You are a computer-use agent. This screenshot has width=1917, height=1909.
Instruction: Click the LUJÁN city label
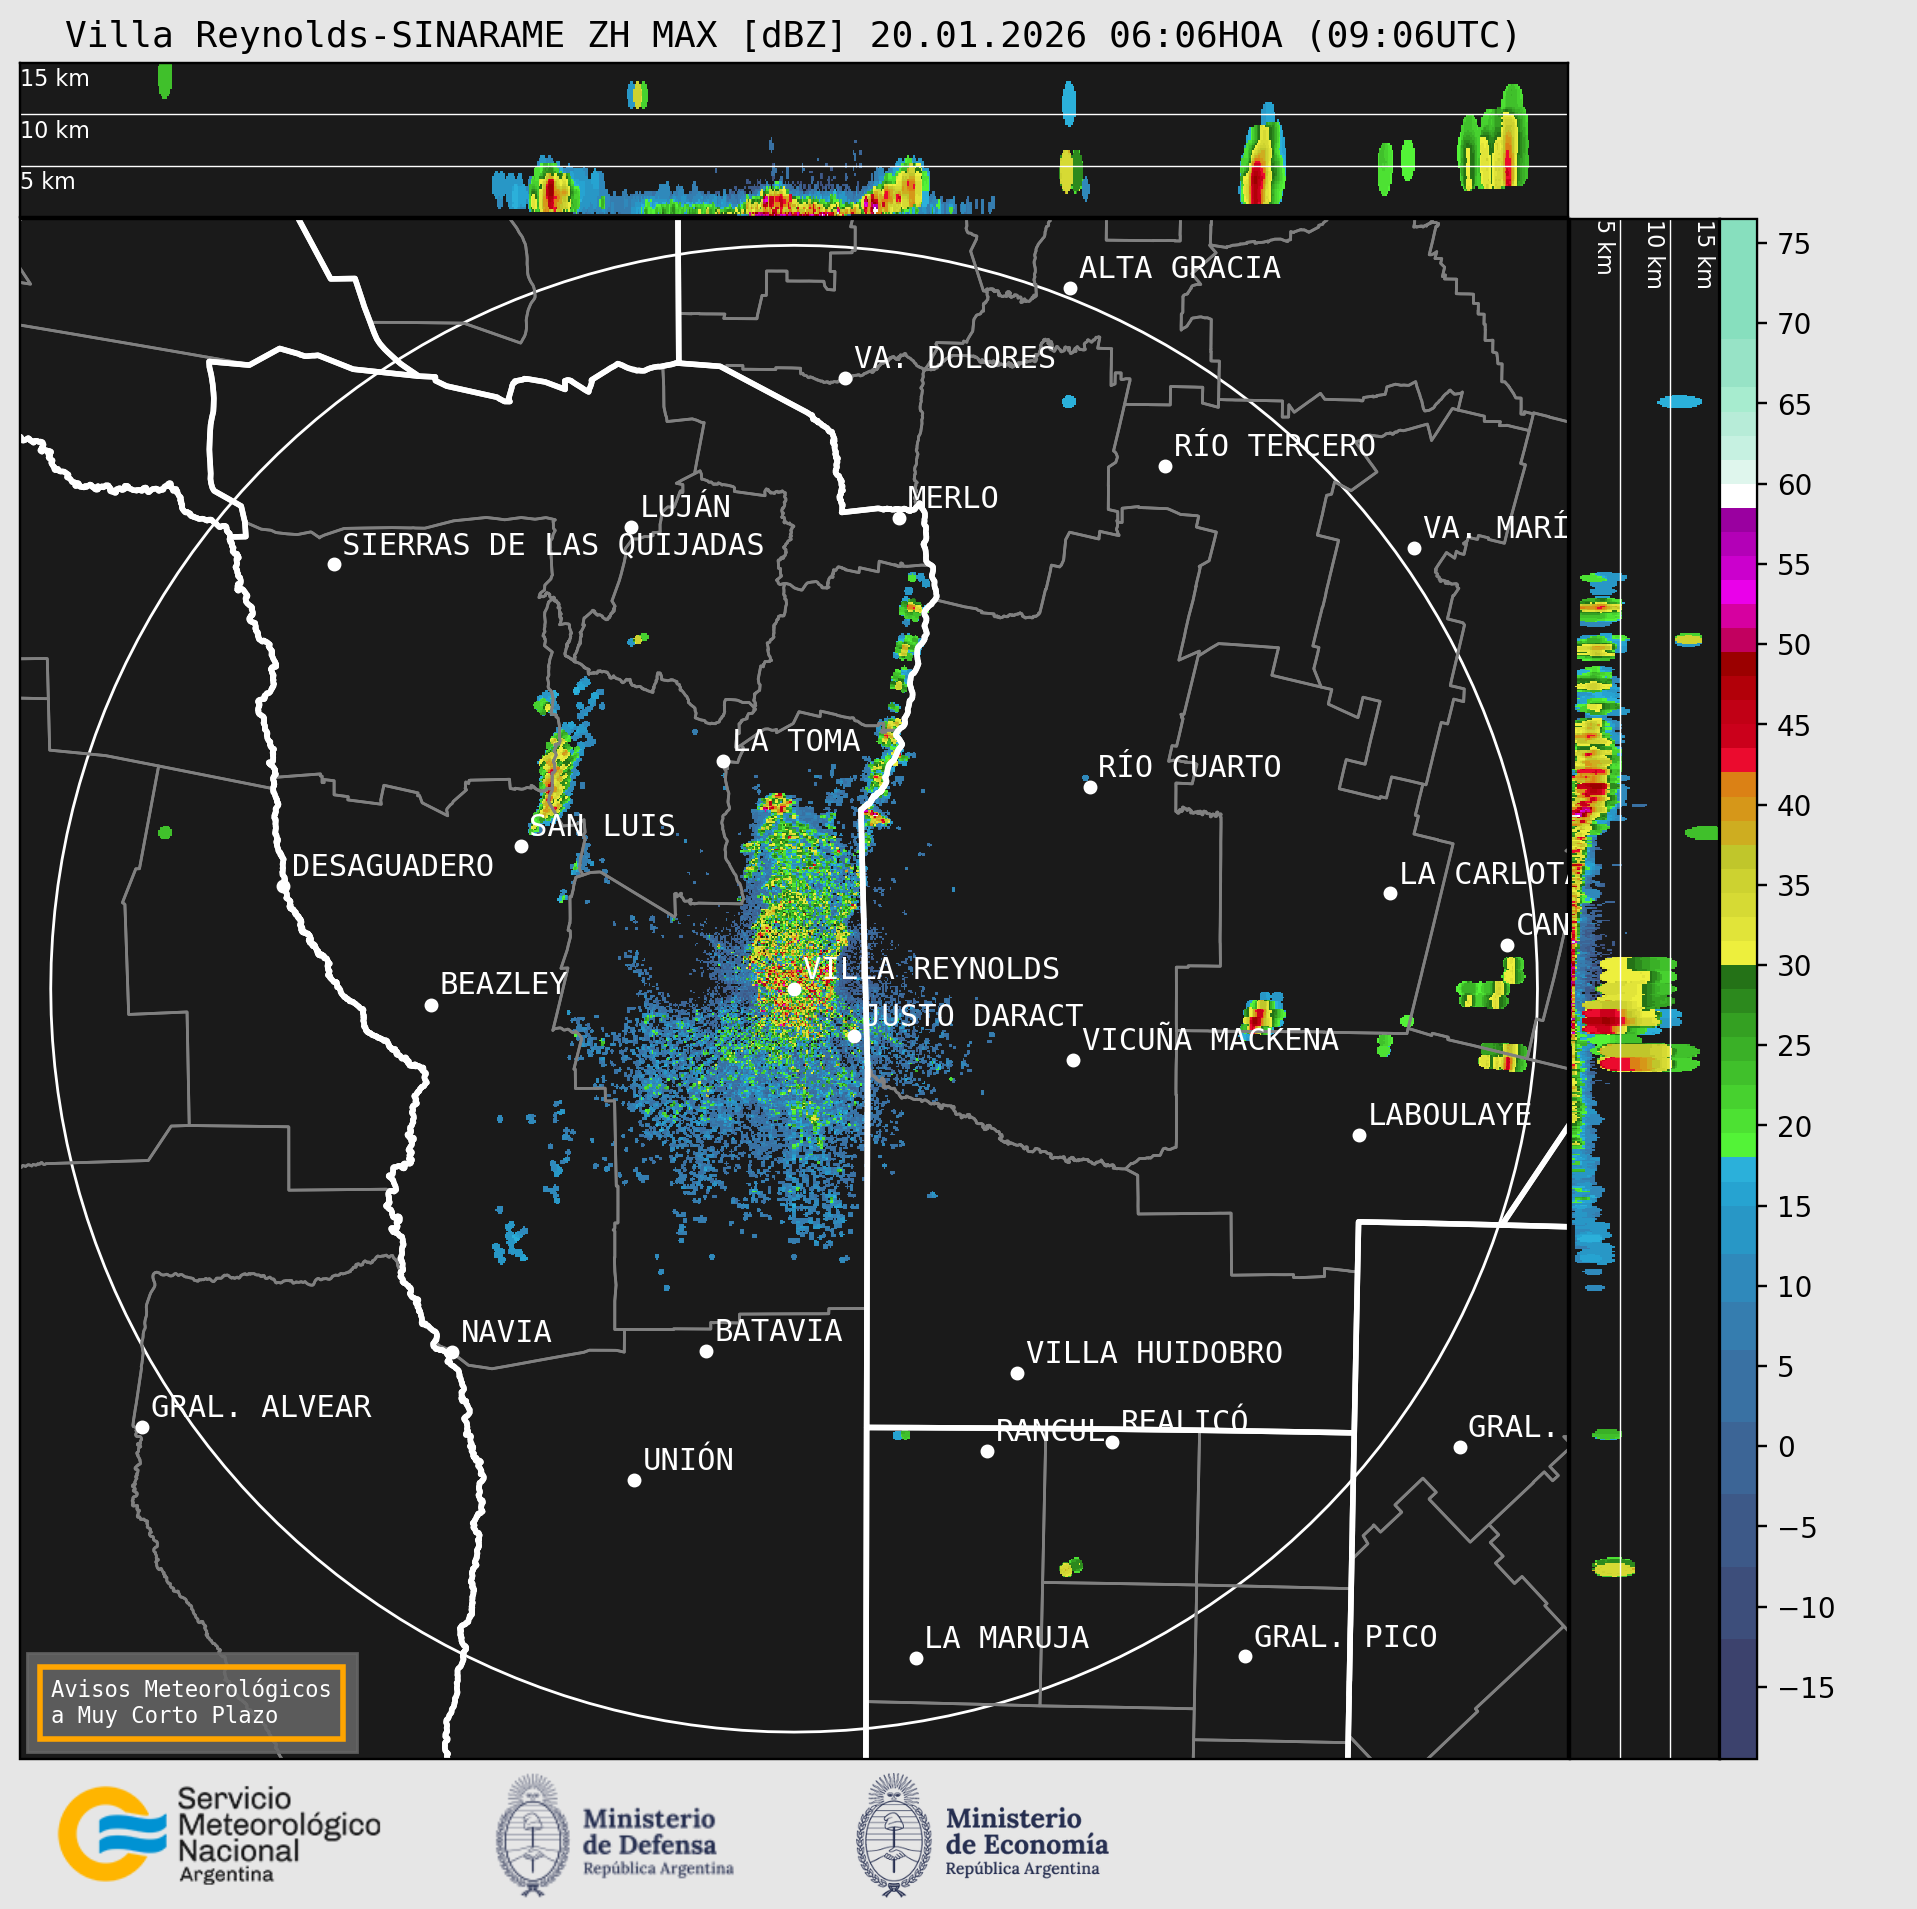click(x=685, y=506)
